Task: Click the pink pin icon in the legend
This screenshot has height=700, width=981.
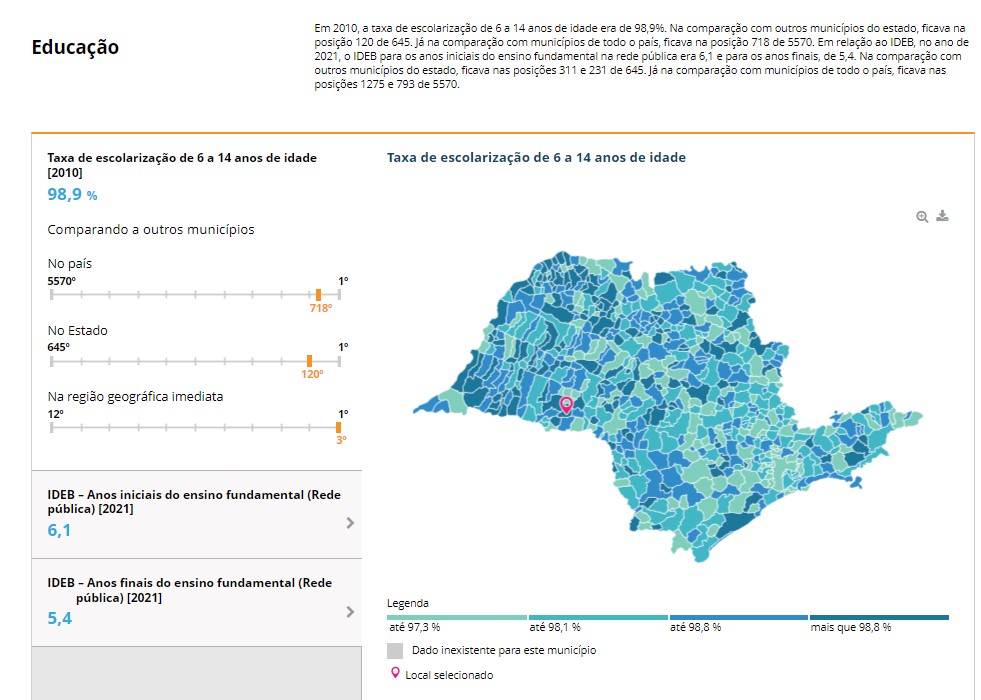Action: click(395, 673)
